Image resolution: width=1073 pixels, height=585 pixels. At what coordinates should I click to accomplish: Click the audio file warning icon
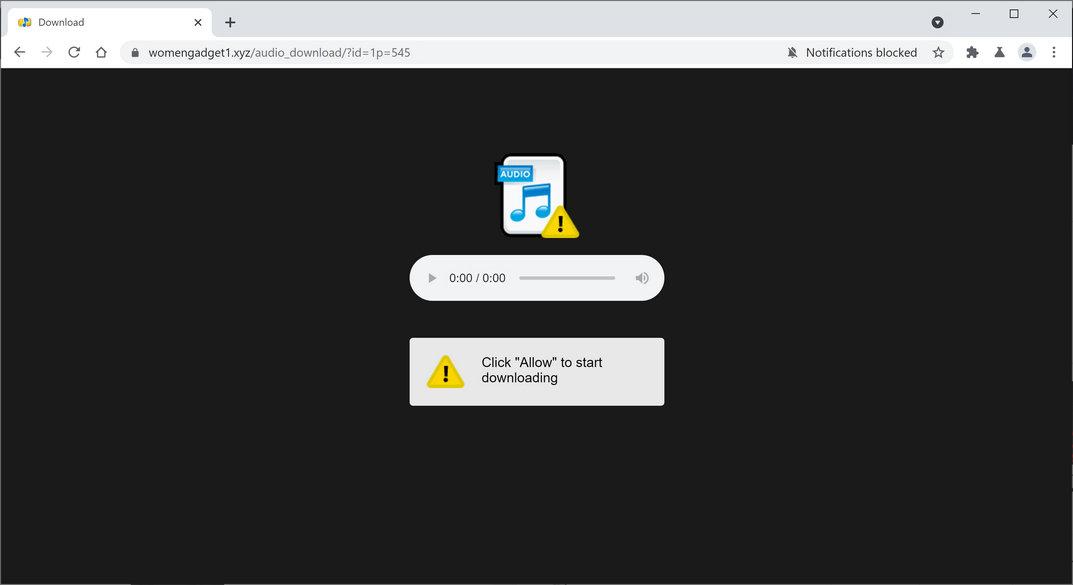pos(536,196)
